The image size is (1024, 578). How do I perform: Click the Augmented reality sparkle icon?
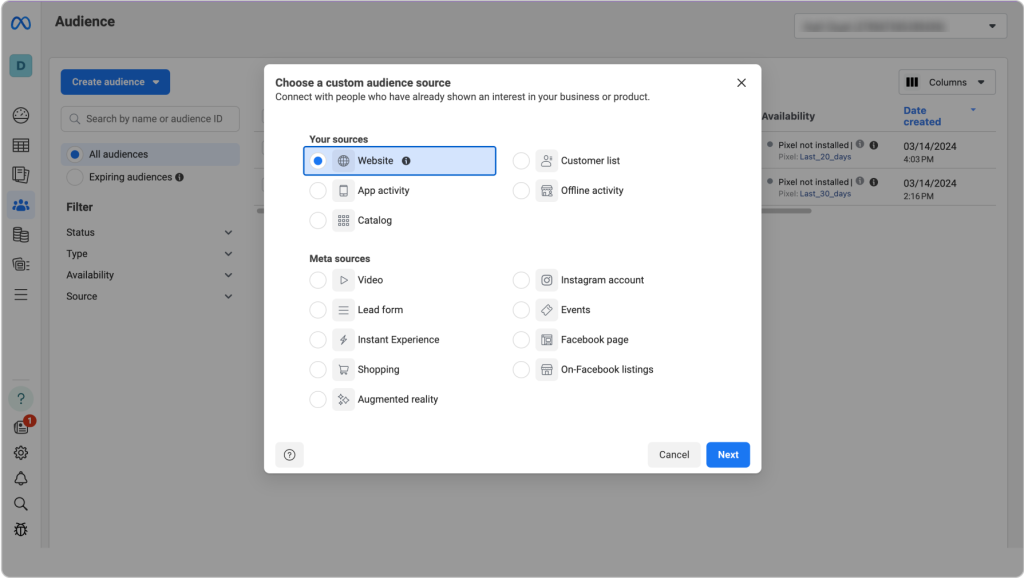point(344,400)
